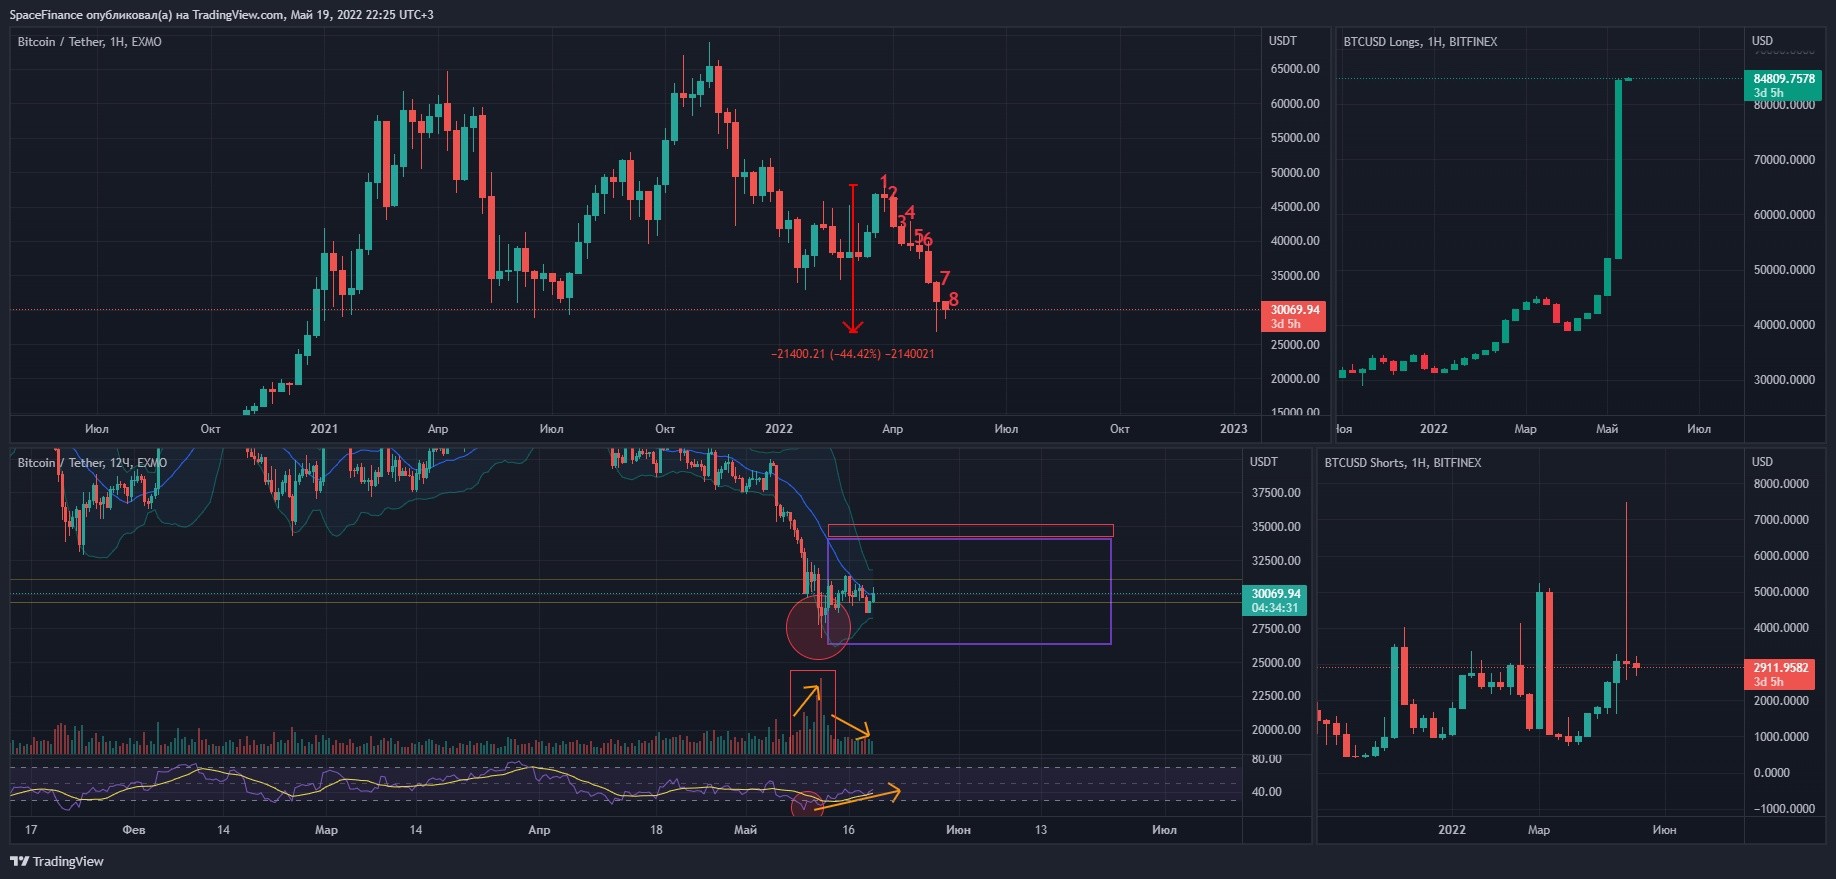Screen dimensions: 1836x879
Task: Click the 2023 date label on the time axis
Action: pyautogui.click(x=1234, y=429)
